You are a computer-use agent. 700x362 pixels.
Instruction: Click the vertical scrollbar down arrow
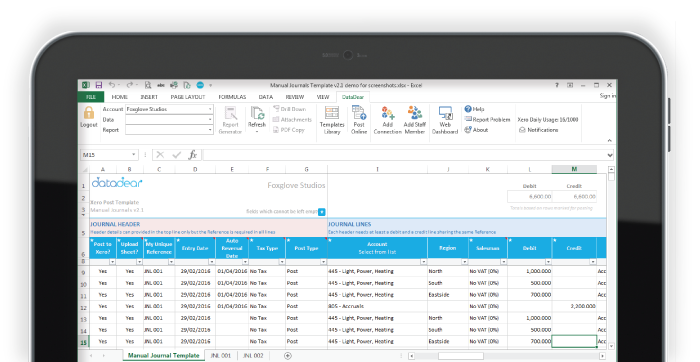[x=611, y=346]
